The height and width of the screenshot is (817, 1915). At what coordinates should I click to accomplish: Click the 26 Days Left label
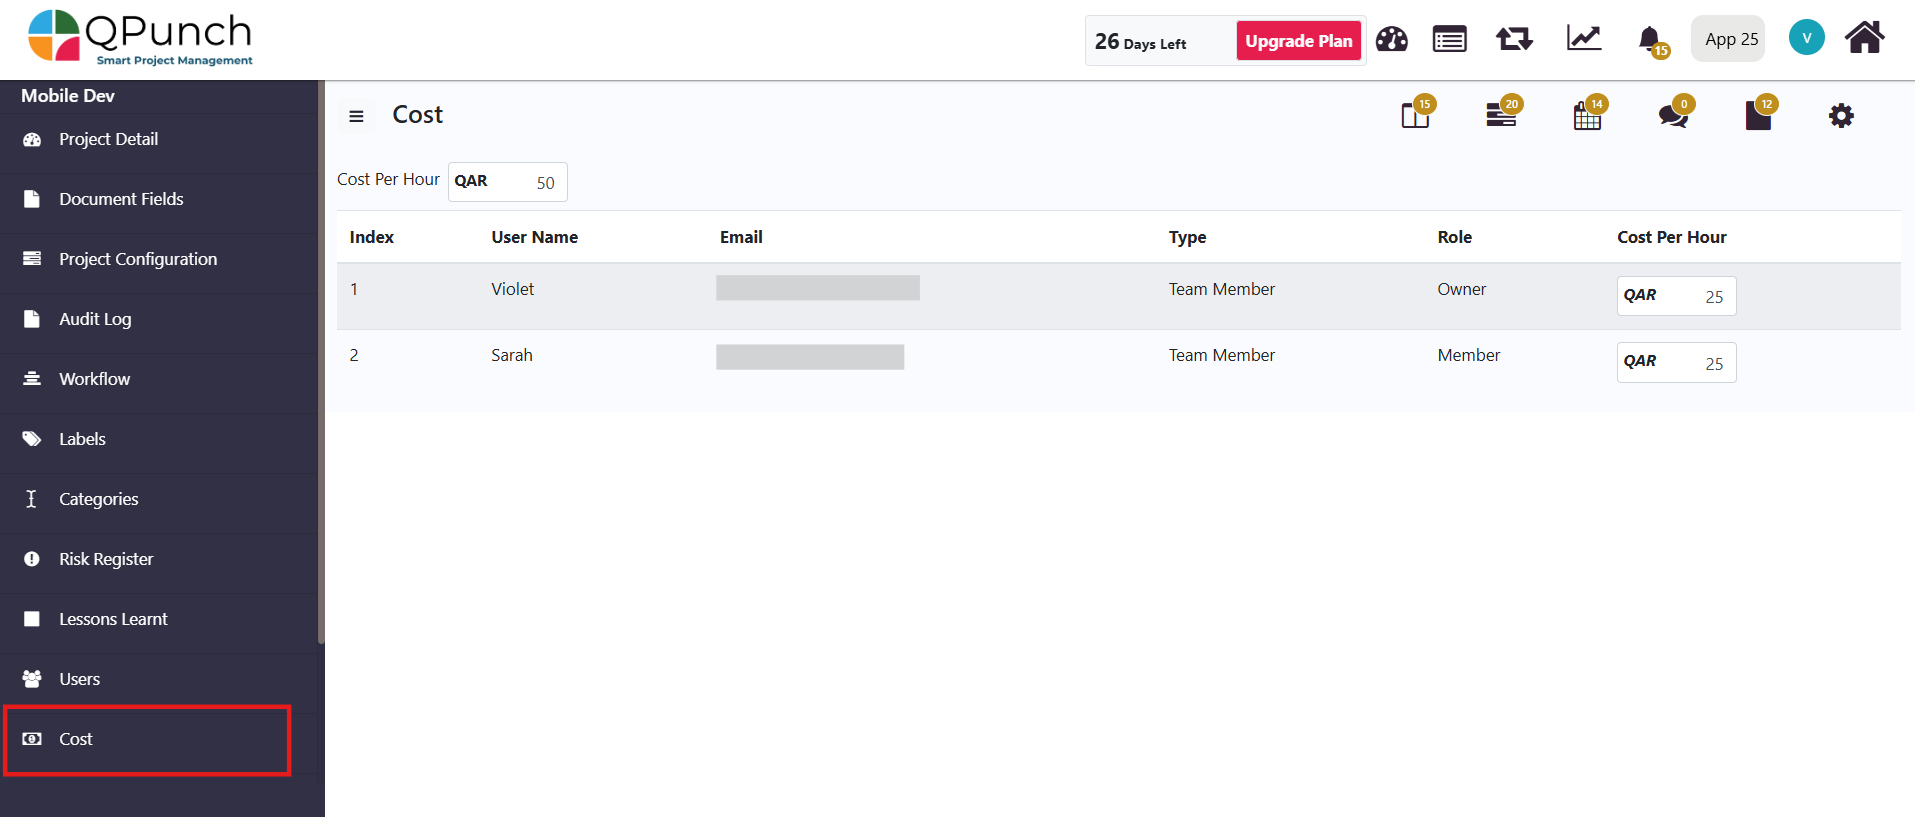tap(1140, 42)
